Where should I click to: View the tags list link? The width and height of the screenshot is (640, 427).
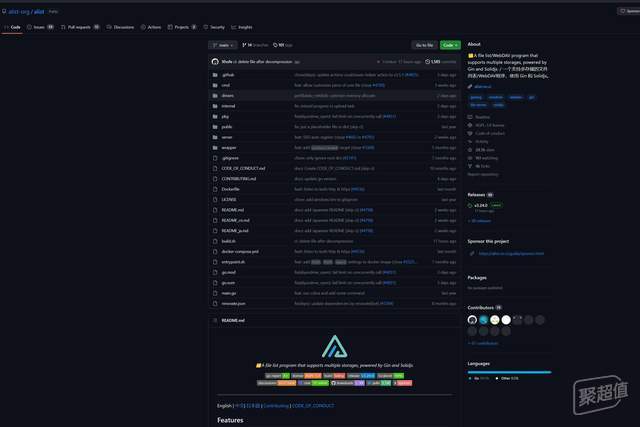(283, 45)
